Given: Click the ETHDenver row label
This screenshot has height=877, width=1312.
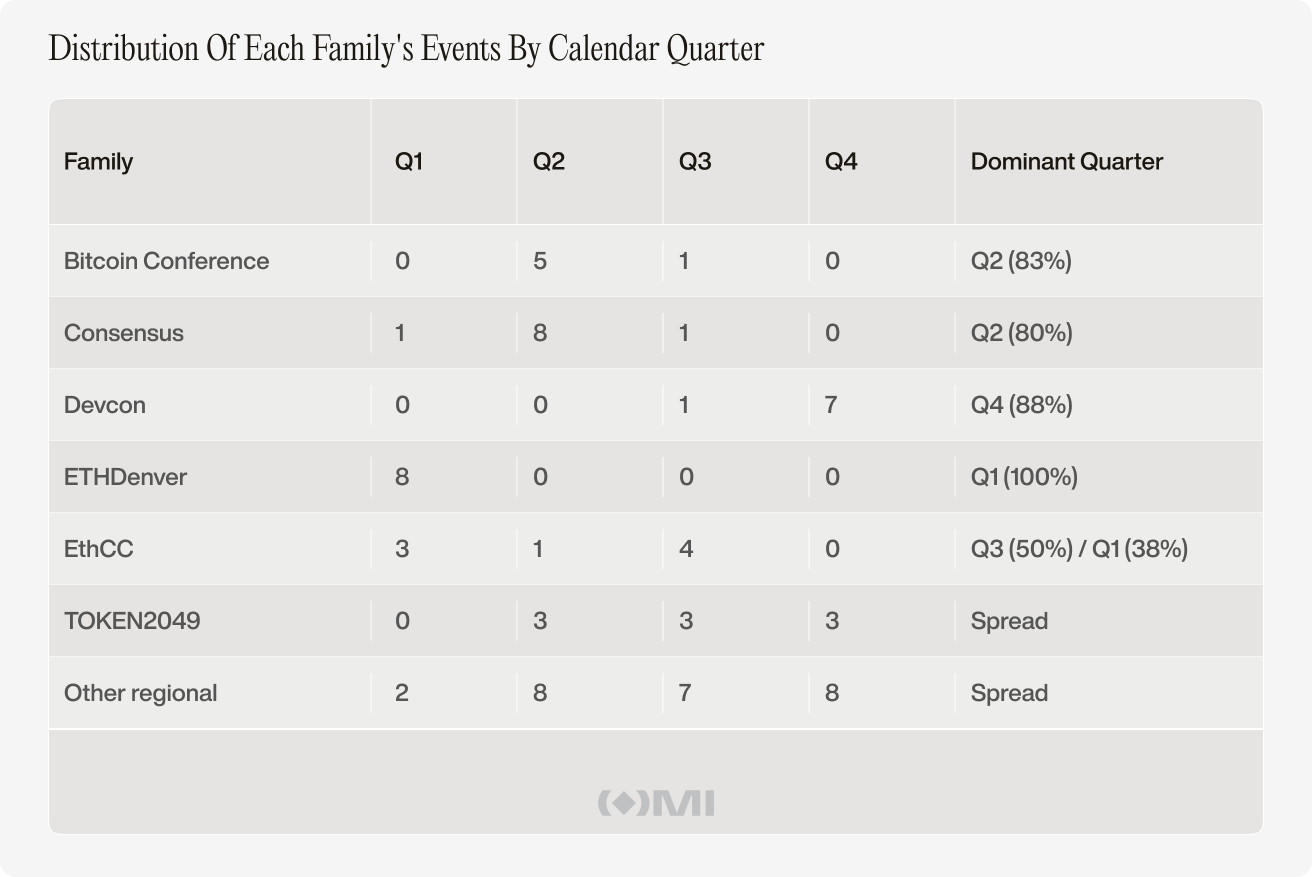Looking at the screenshot, I should (125, 477).
